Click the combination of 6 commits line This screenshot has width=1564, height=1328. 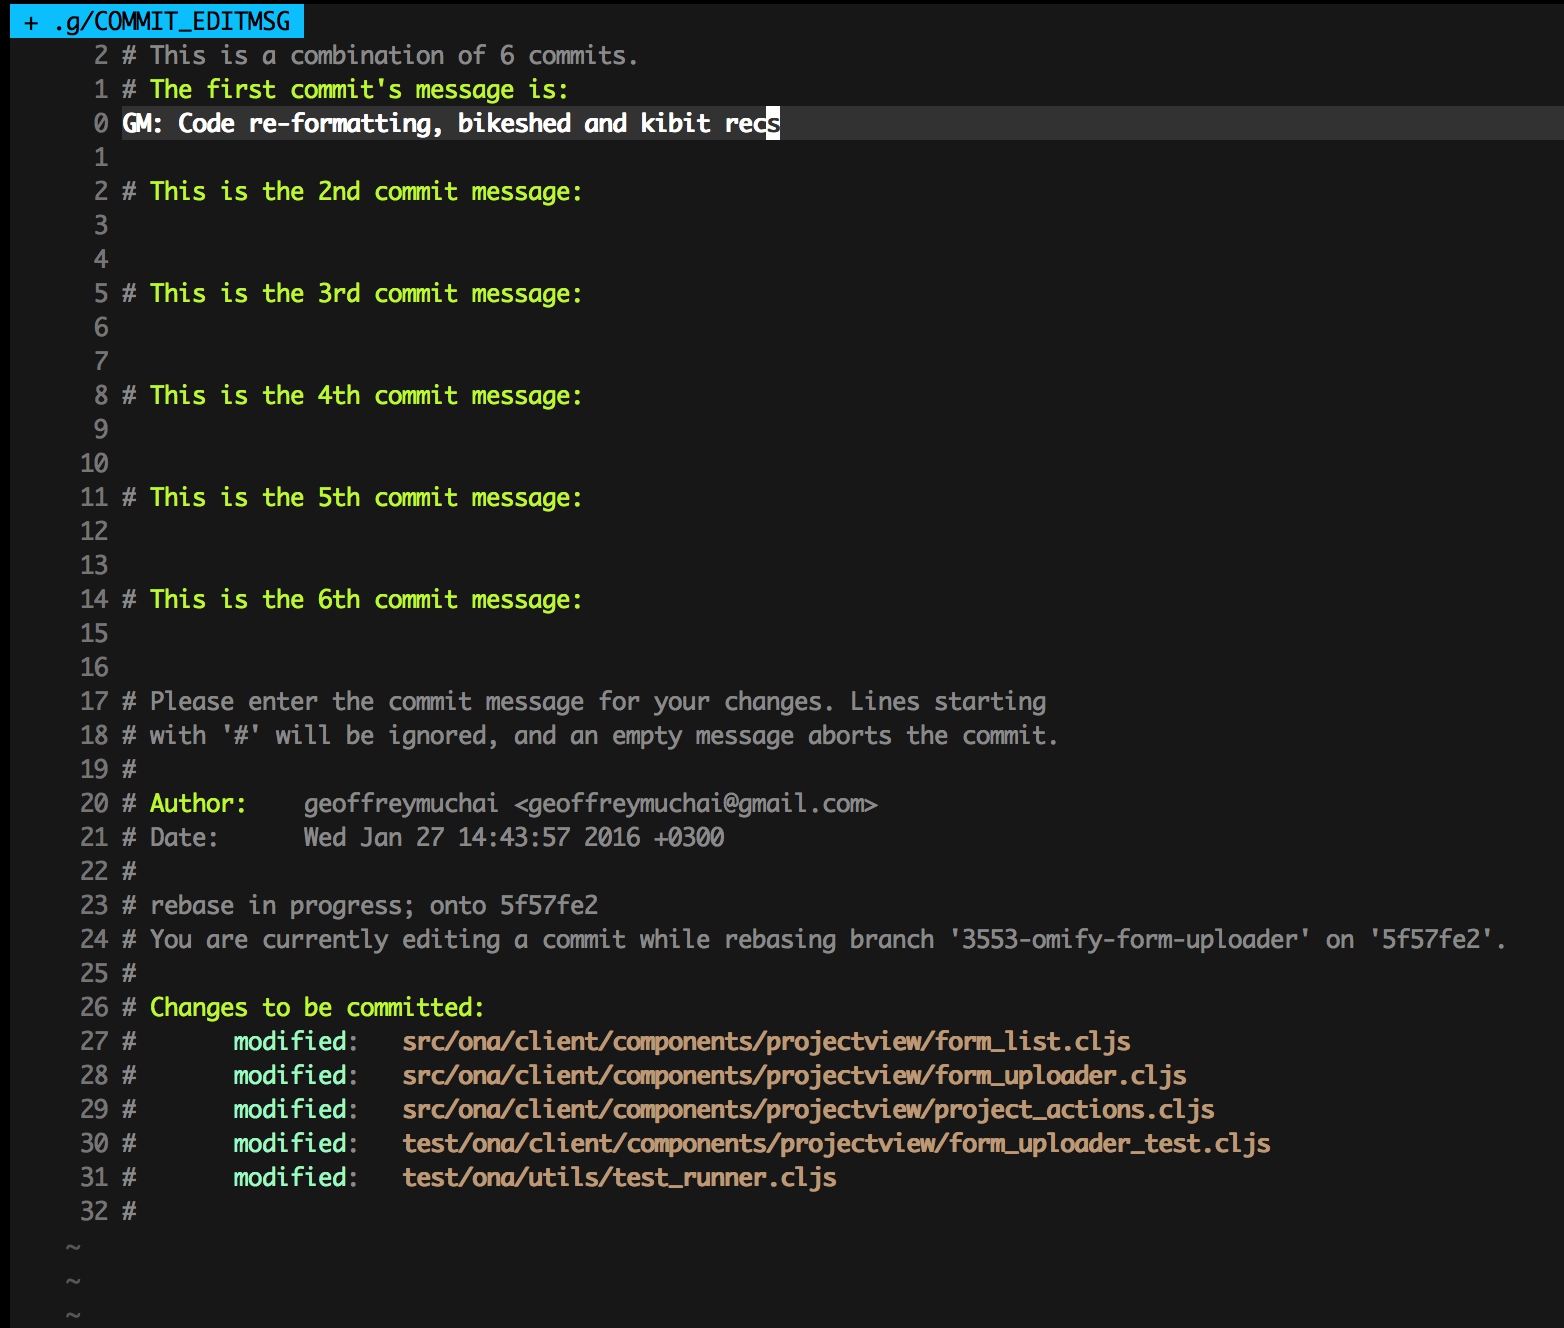(x=380, y=55)
